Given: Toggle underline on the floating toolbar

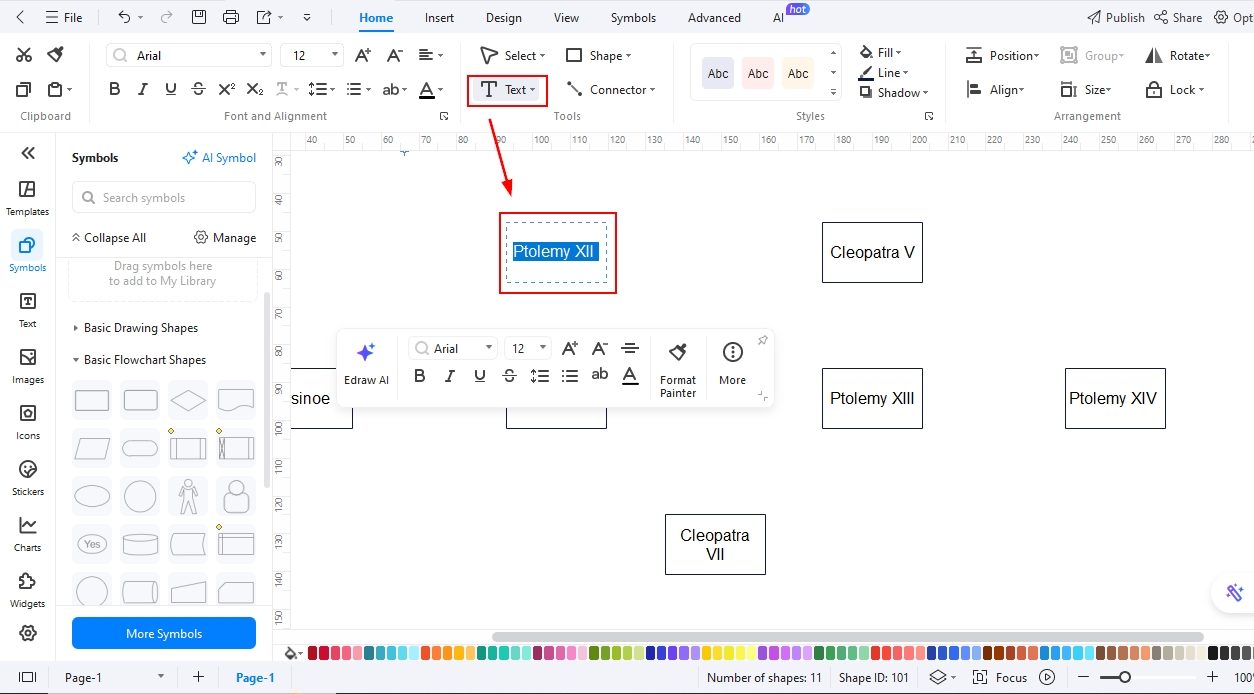Looking at the screenshot, I should click(479, 376).
